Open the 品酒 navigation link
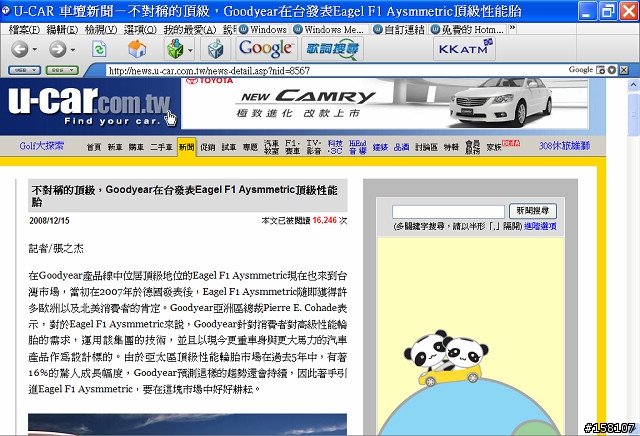The width and height of the screenshot is (640, 436). click(401, 147)
